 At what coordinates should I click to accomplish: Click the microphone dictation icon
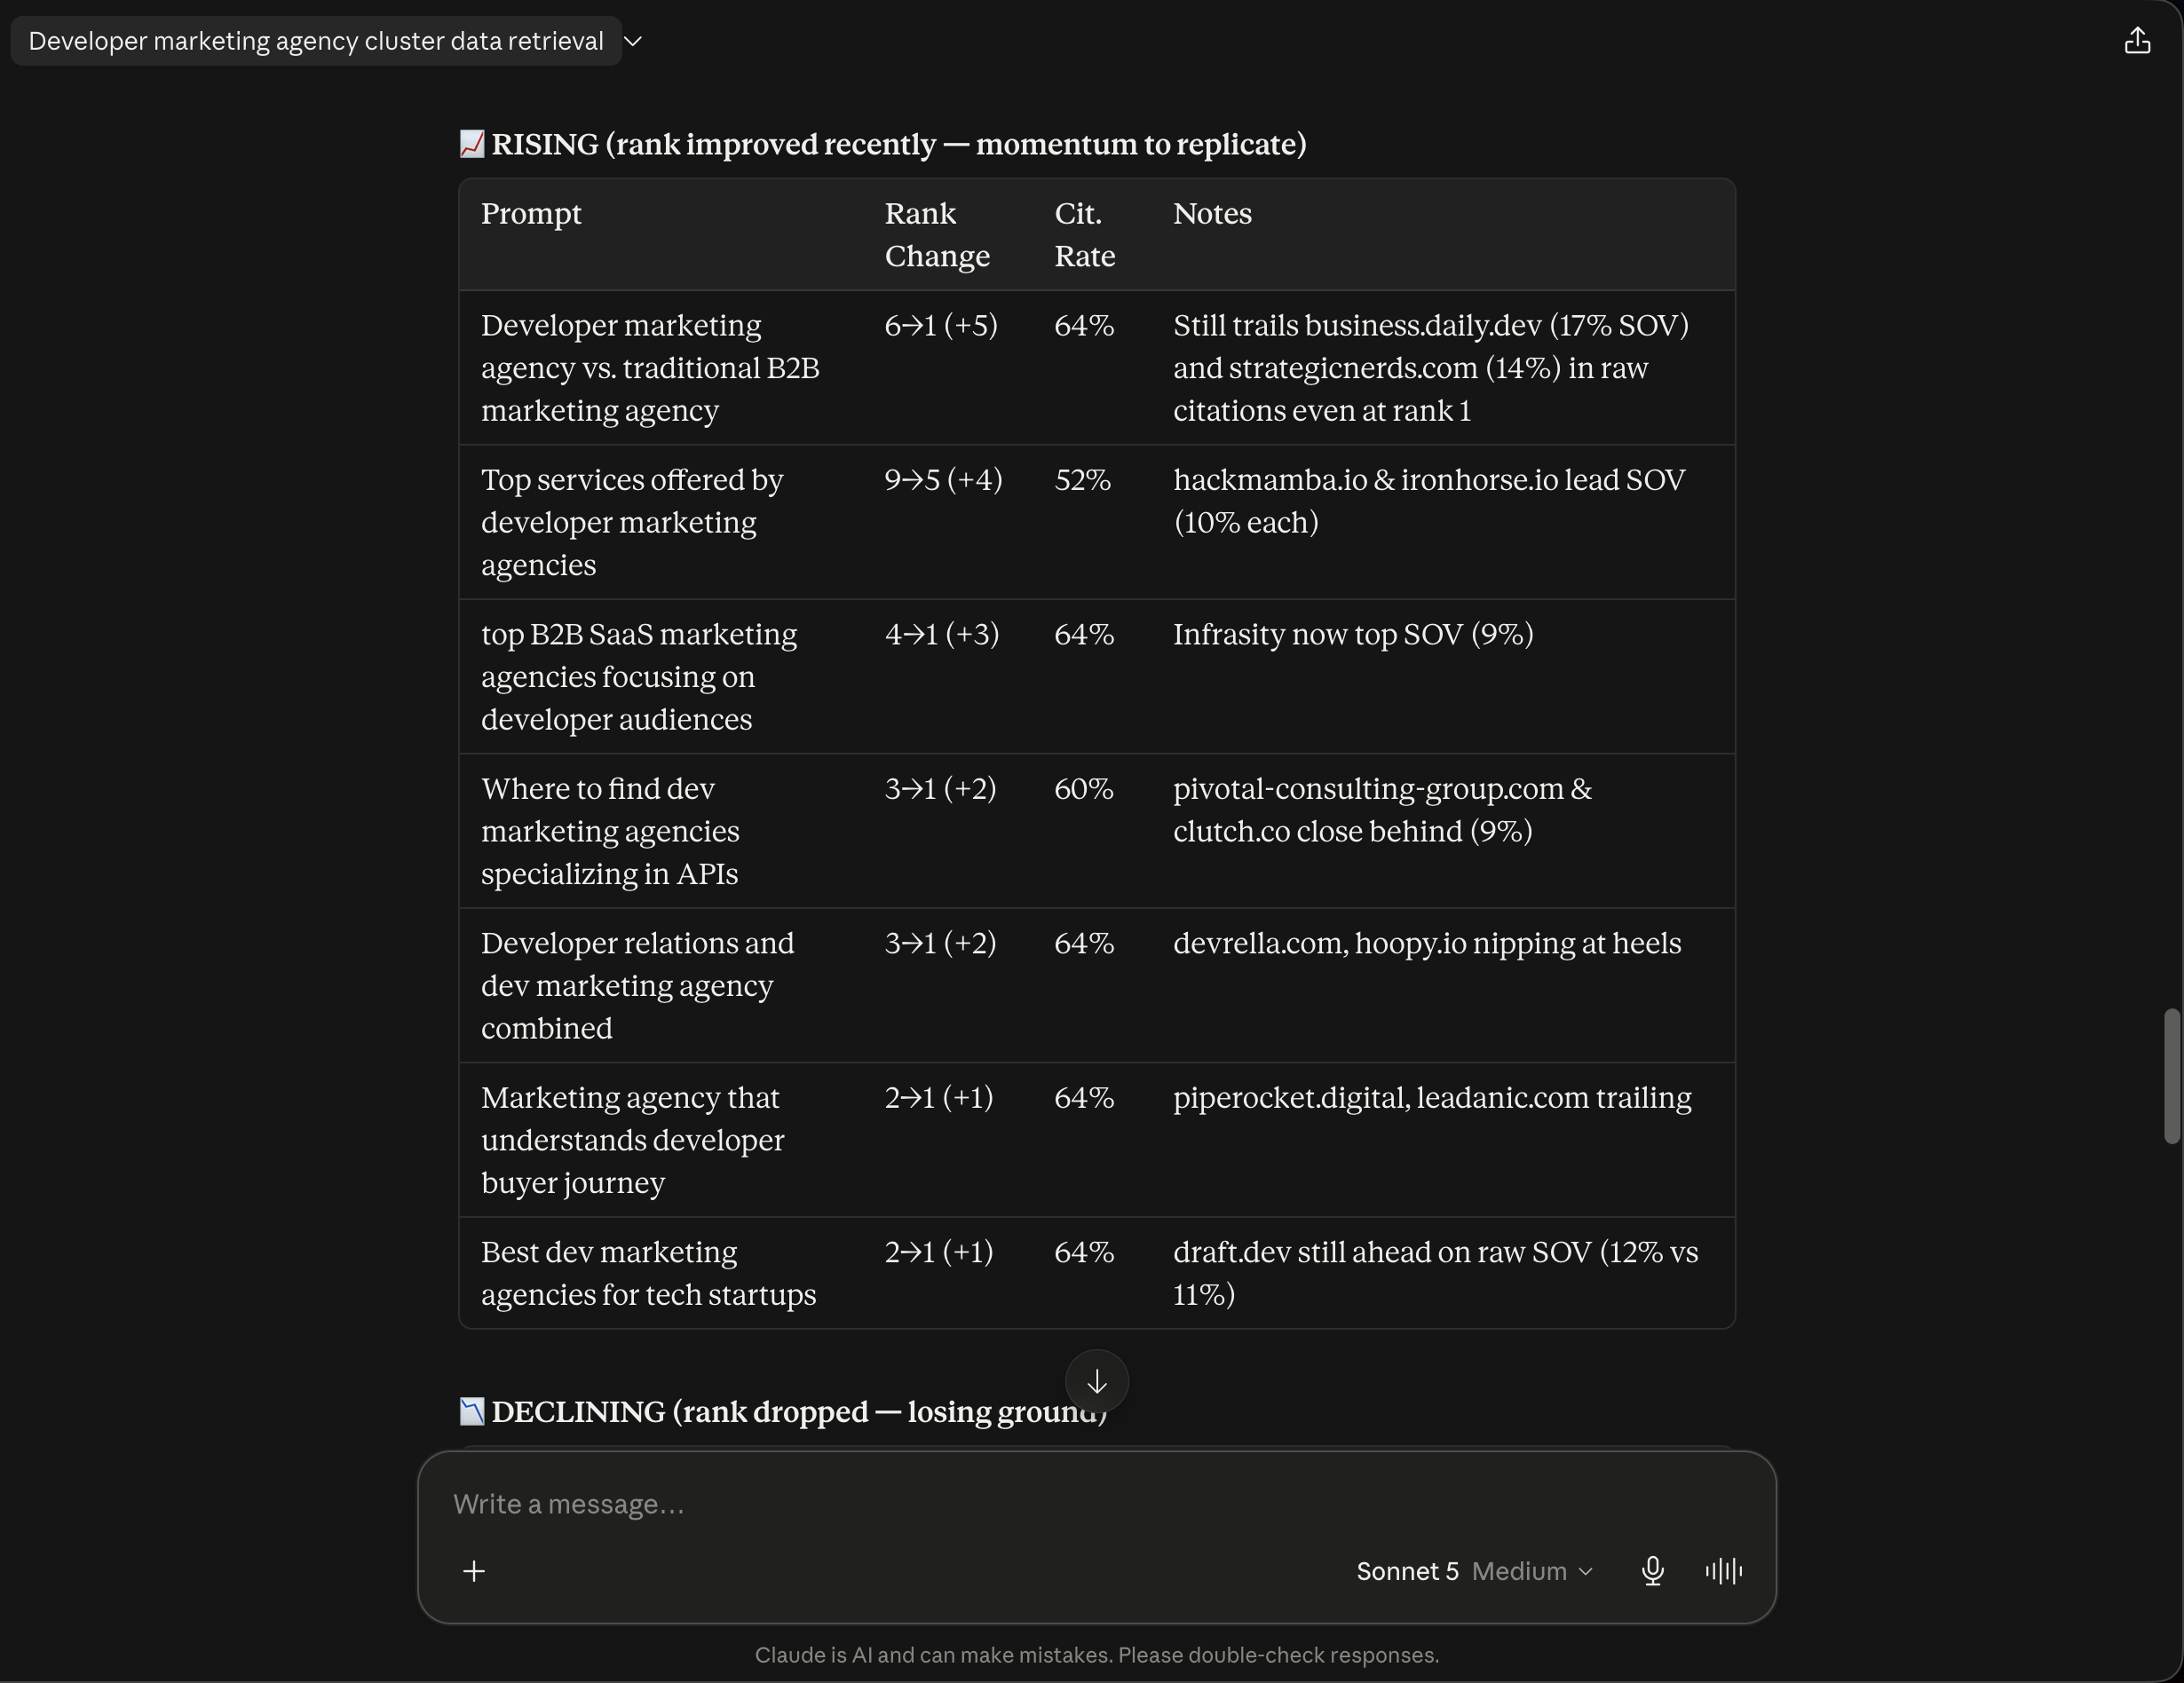tap(1653, 1571)
